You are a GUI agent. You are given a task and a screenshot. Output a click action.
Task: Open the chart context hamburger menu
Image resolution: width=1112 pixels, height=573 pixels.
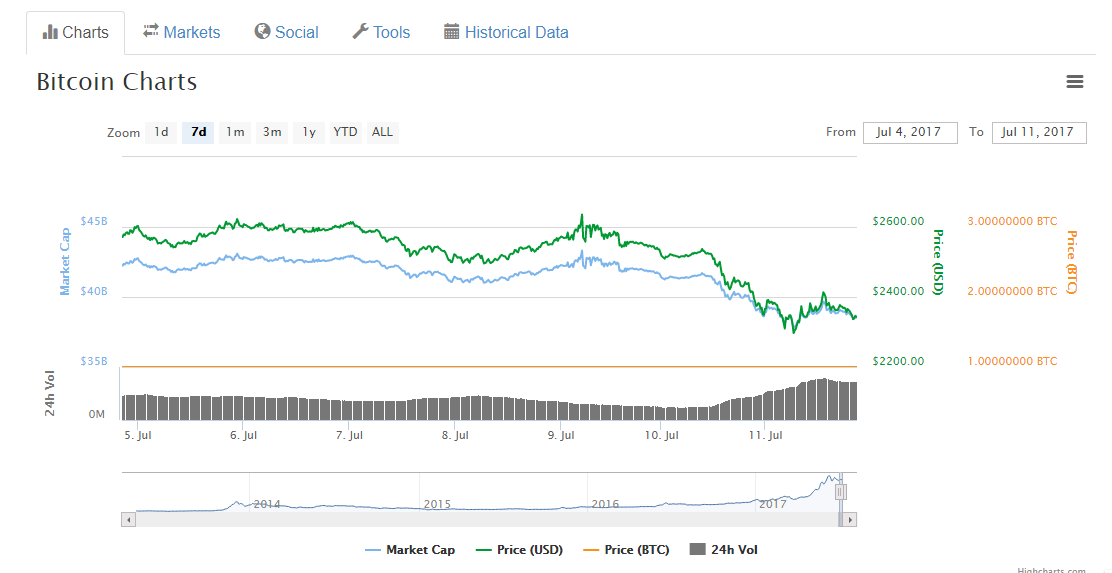(x=1074, y=82)
